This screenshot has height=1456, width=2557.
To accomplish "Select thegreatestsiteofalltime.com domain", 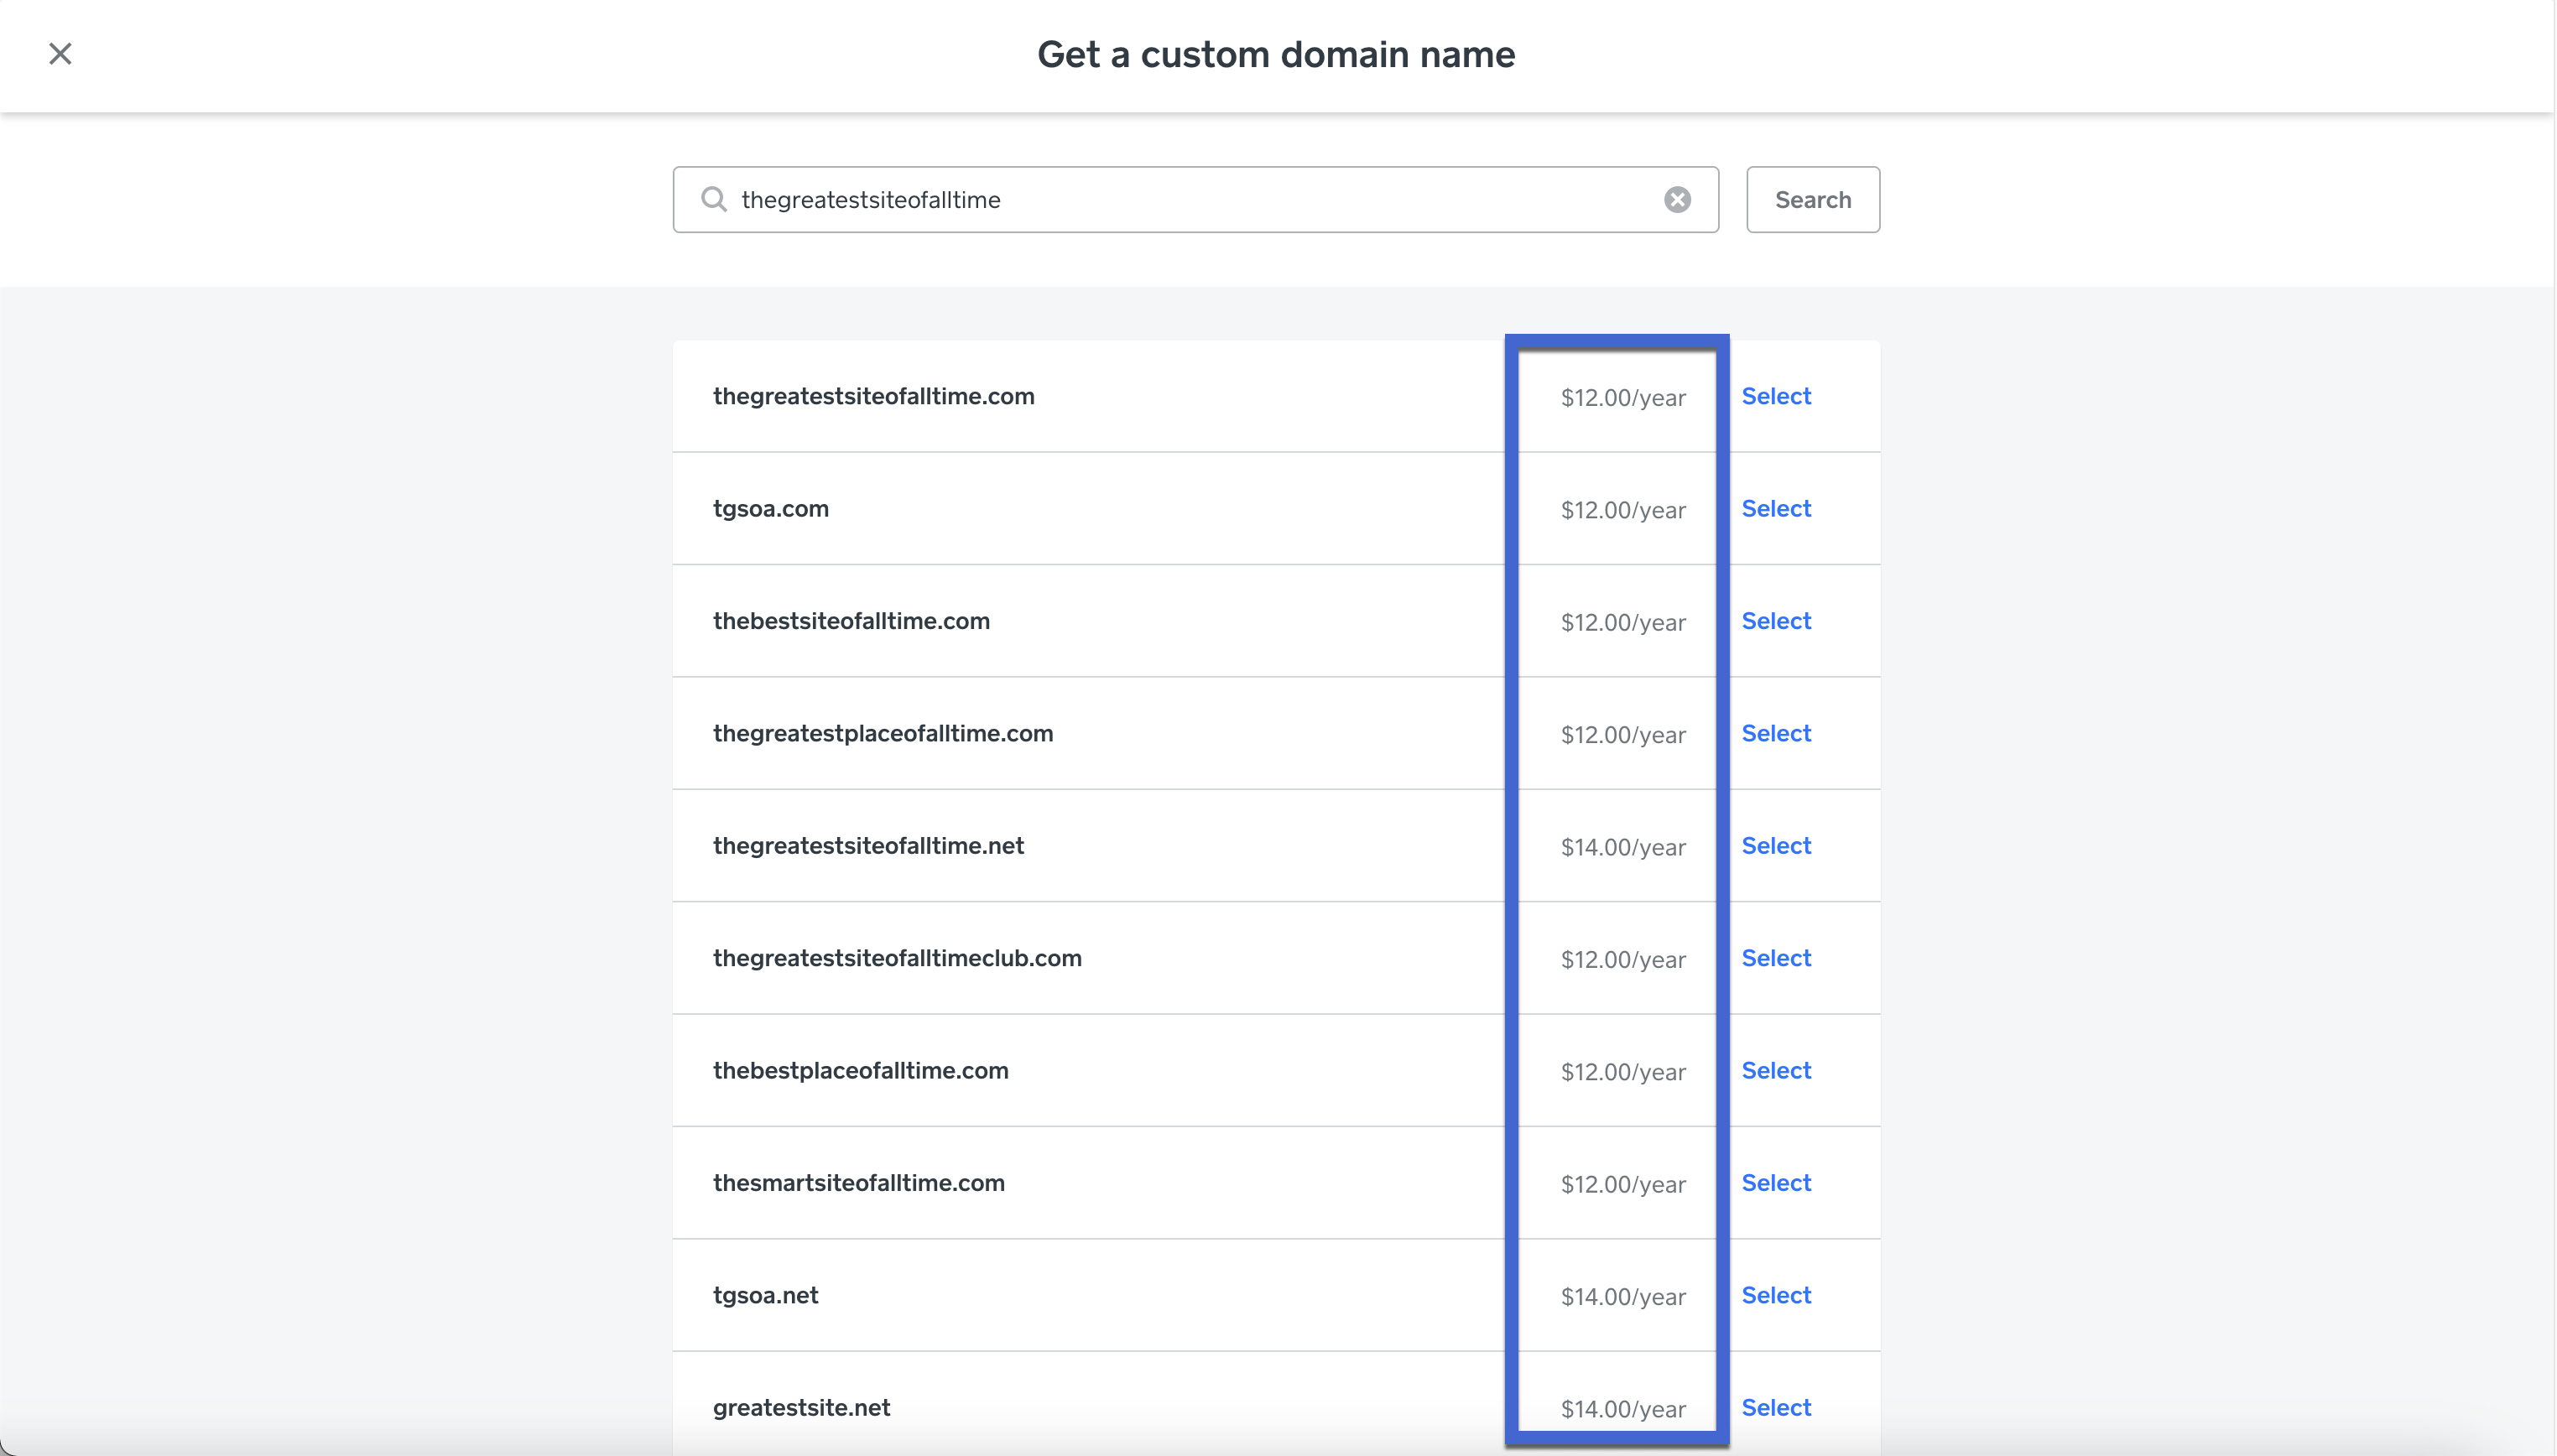I will pyautogui.click(x=1775, y=396).
